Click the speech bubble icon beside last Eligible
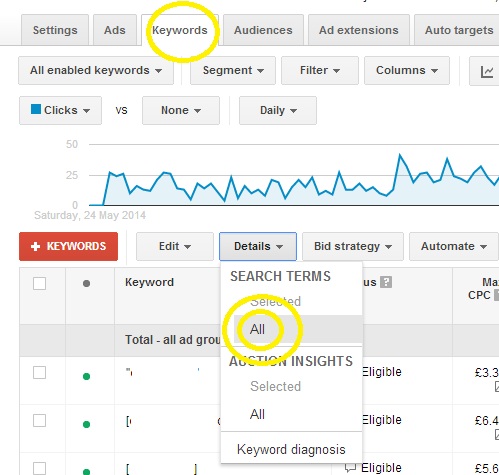This screenshot has height=475, width=499. coord(350,467)
